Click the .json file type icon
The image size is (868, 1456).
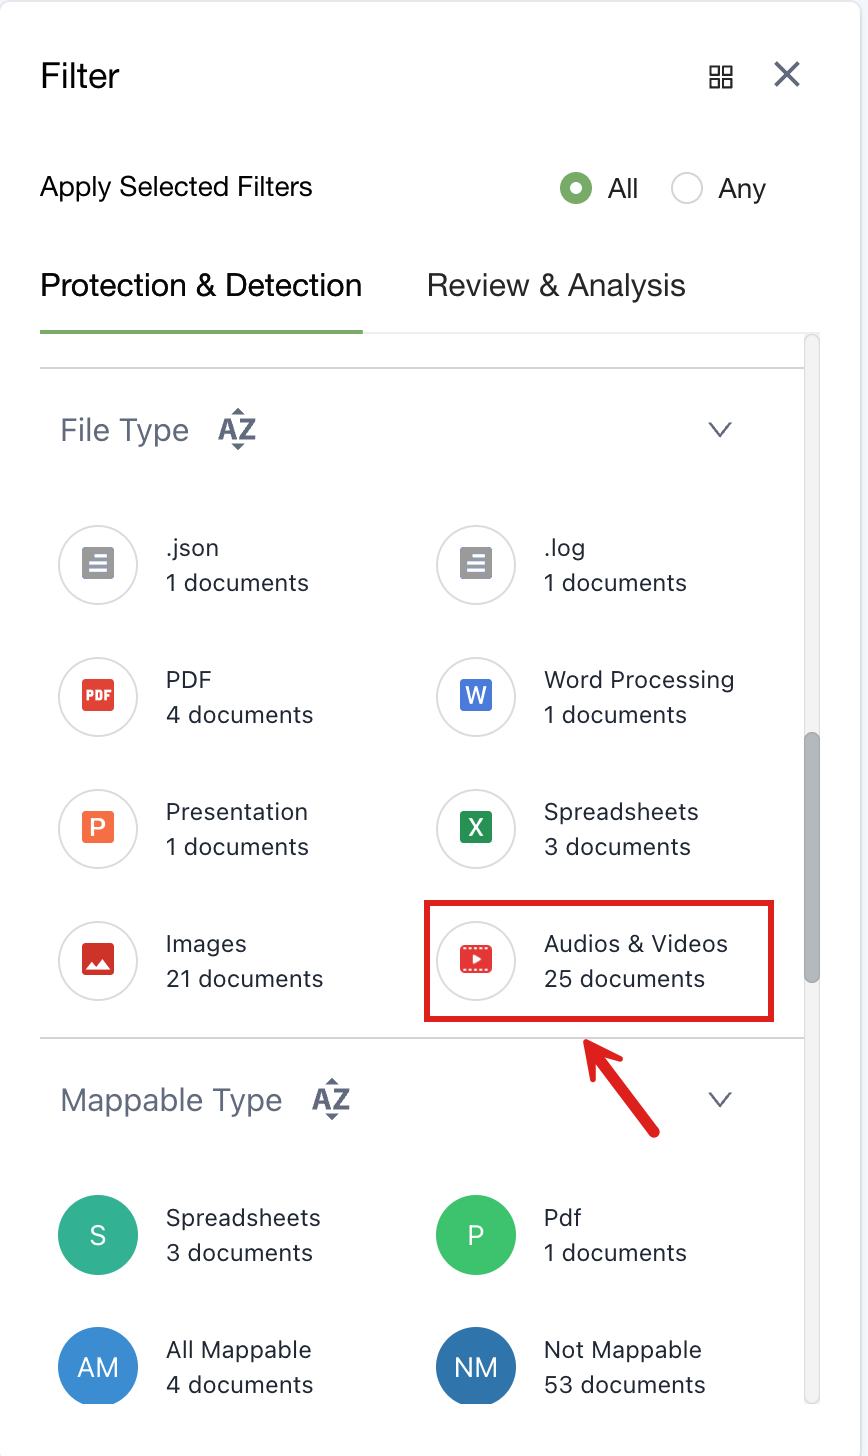(x=98, y=565)
